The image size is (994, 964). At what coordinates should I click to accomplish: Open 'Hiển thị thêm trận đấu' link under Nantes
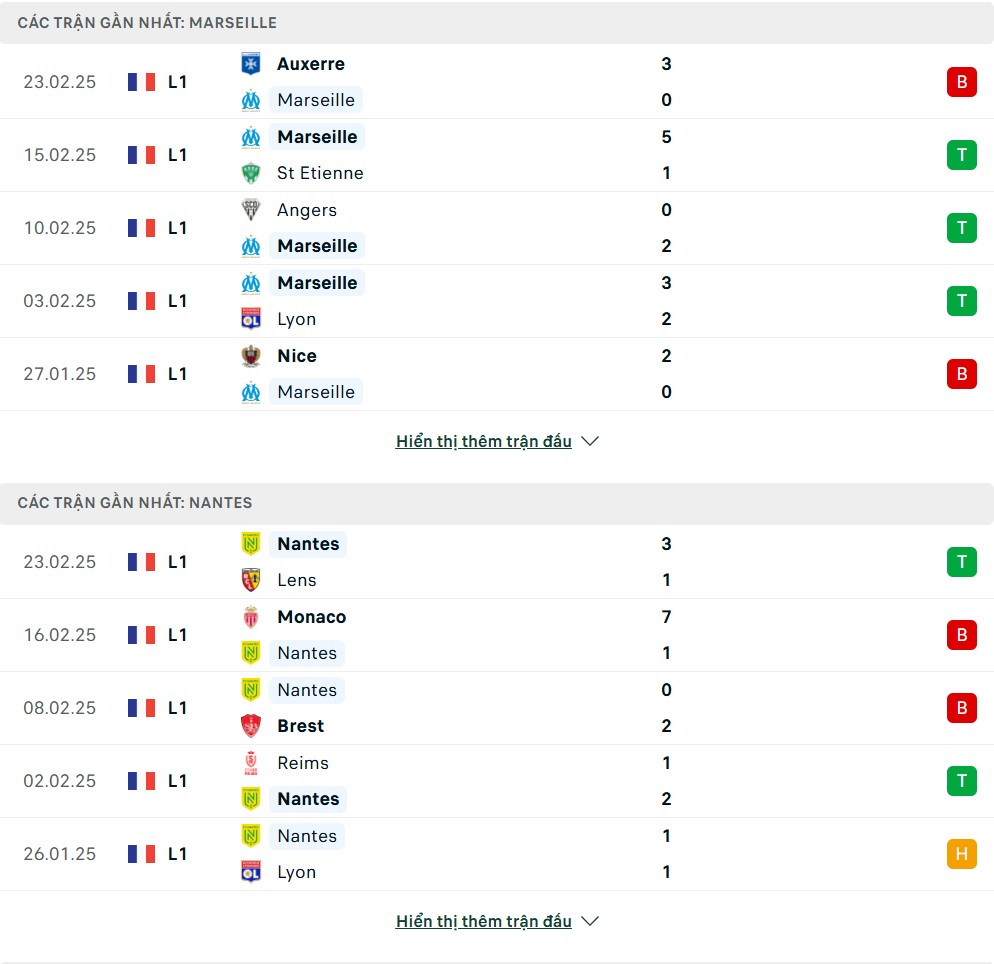pyautogui.click(x=483, y=921)
